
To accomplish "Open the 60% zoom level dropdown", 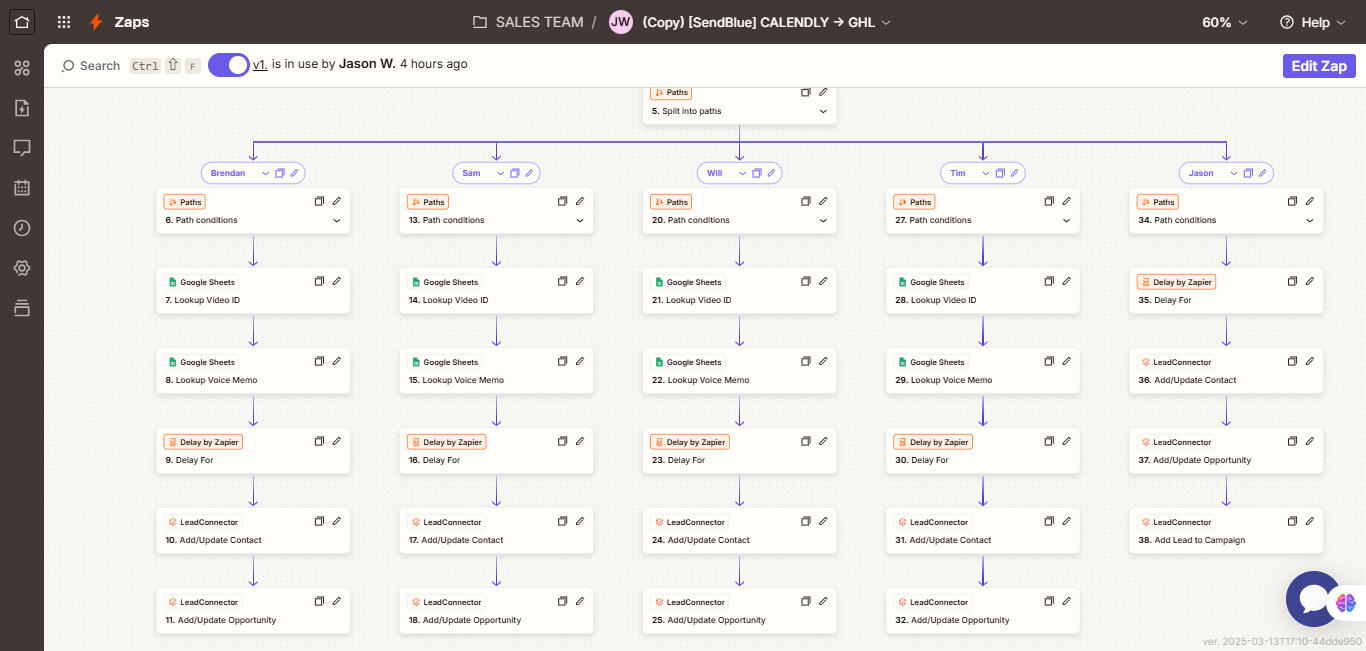I will click(x=1225, y=22).
